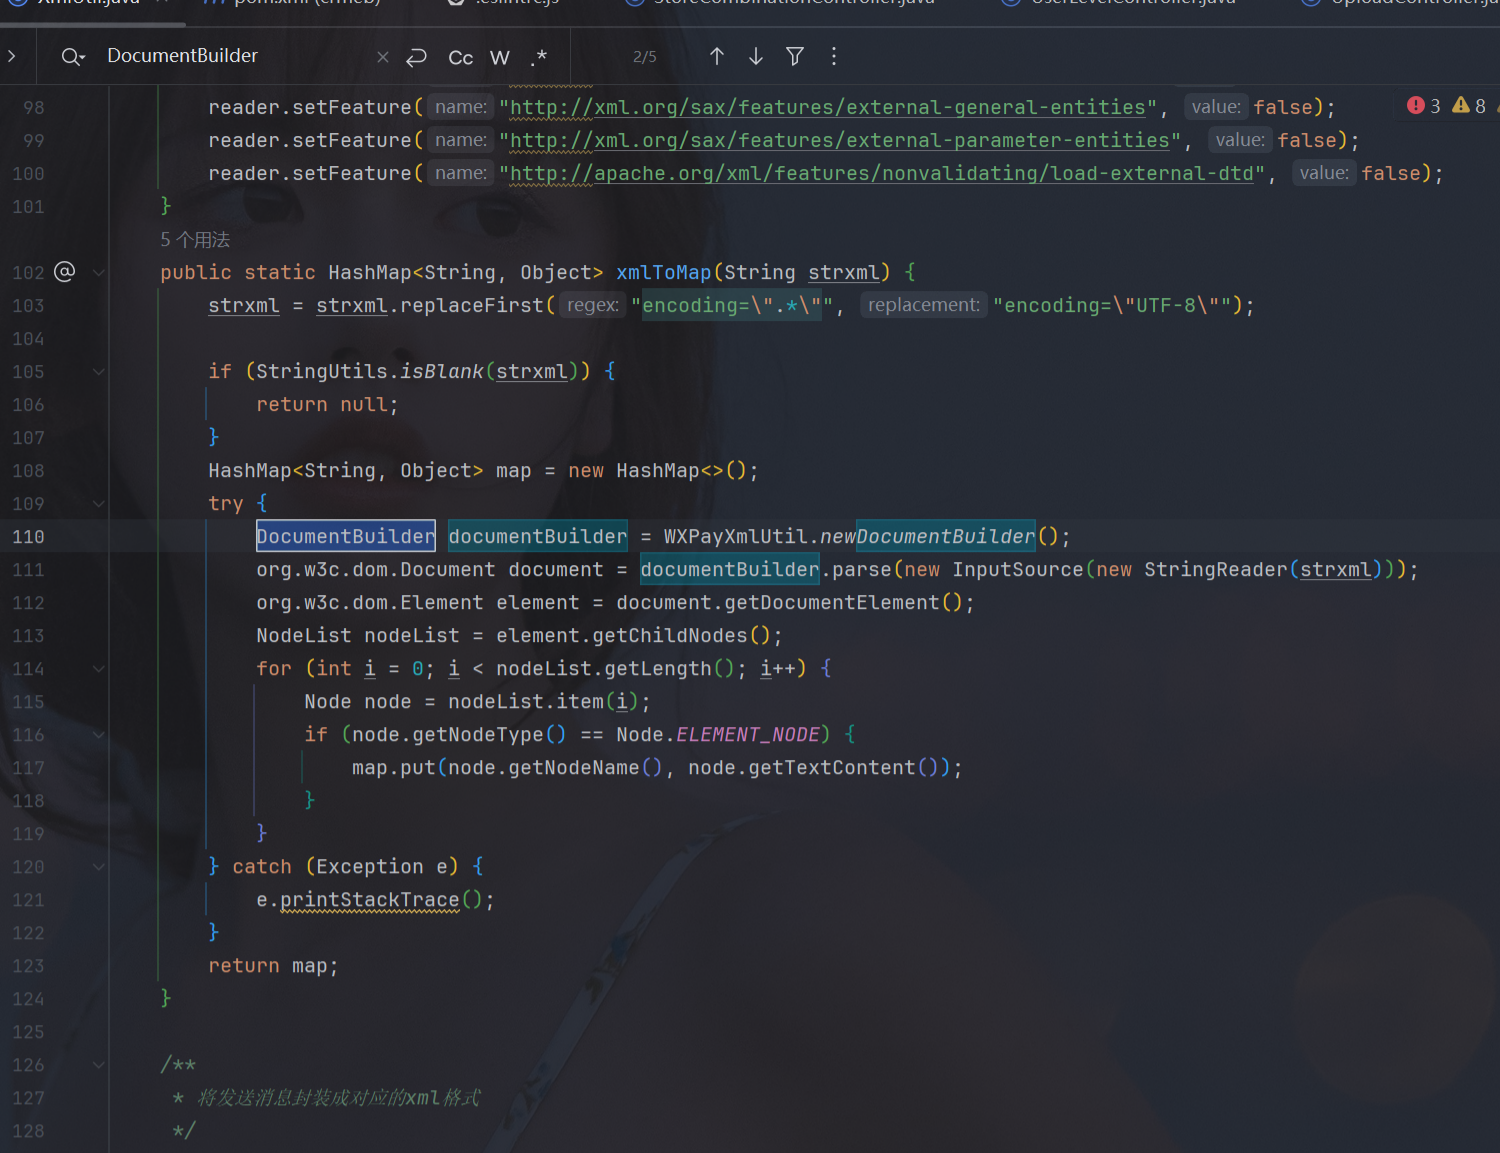The image size is (1500, 1153).
Task: Click the '5 个用法' usages hint
Action: click(x=195, y=240)
